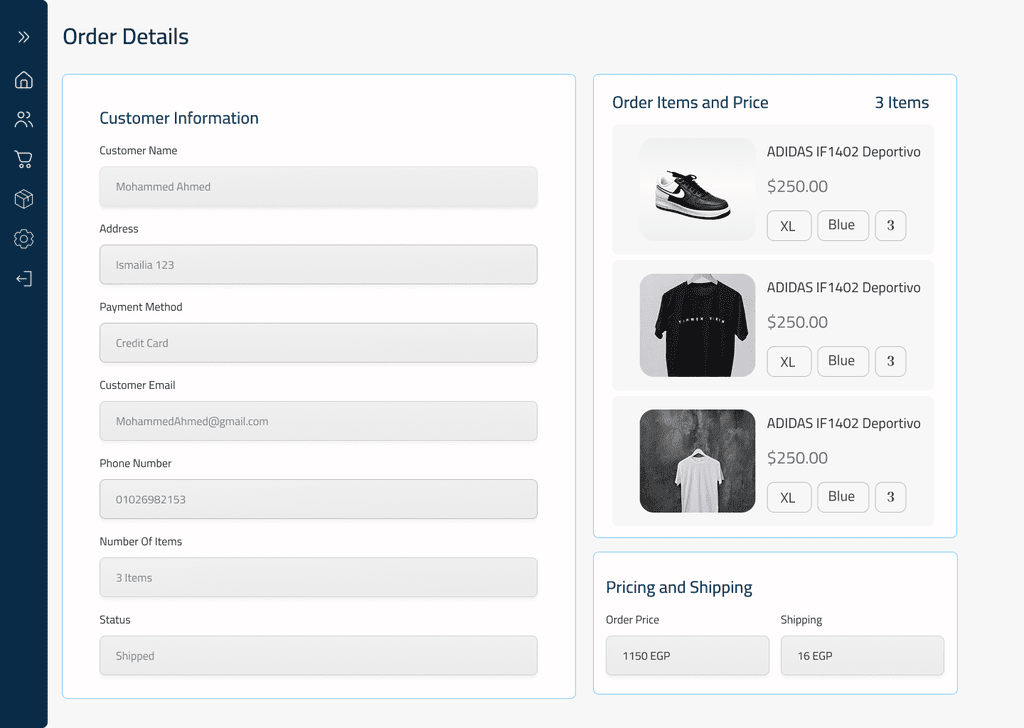Image resolution: width=1024 pixels, height=728 pixels.
Task: Click the sneaker product thumbnail
Action: click(x=697, y=189)
